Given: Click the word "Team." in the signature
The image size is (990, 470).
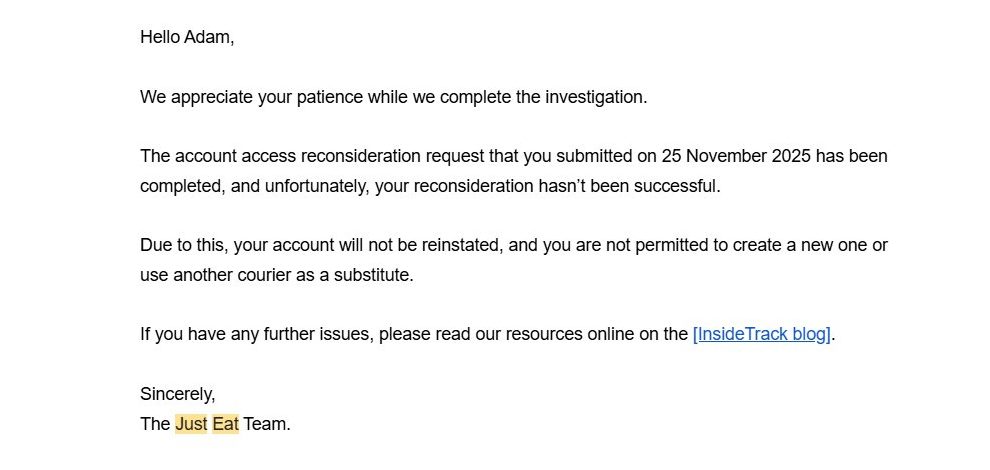Looking at the screenshot, I should point(266,423).
